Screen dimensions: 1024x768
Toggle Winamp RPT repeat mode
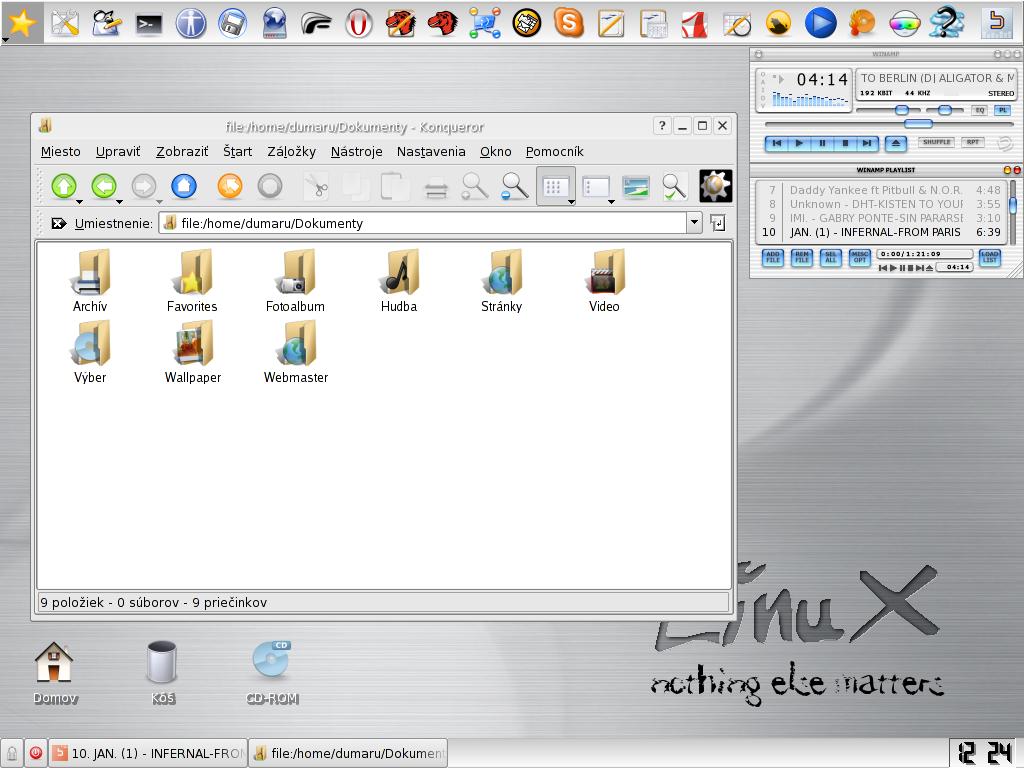point(972,143)
